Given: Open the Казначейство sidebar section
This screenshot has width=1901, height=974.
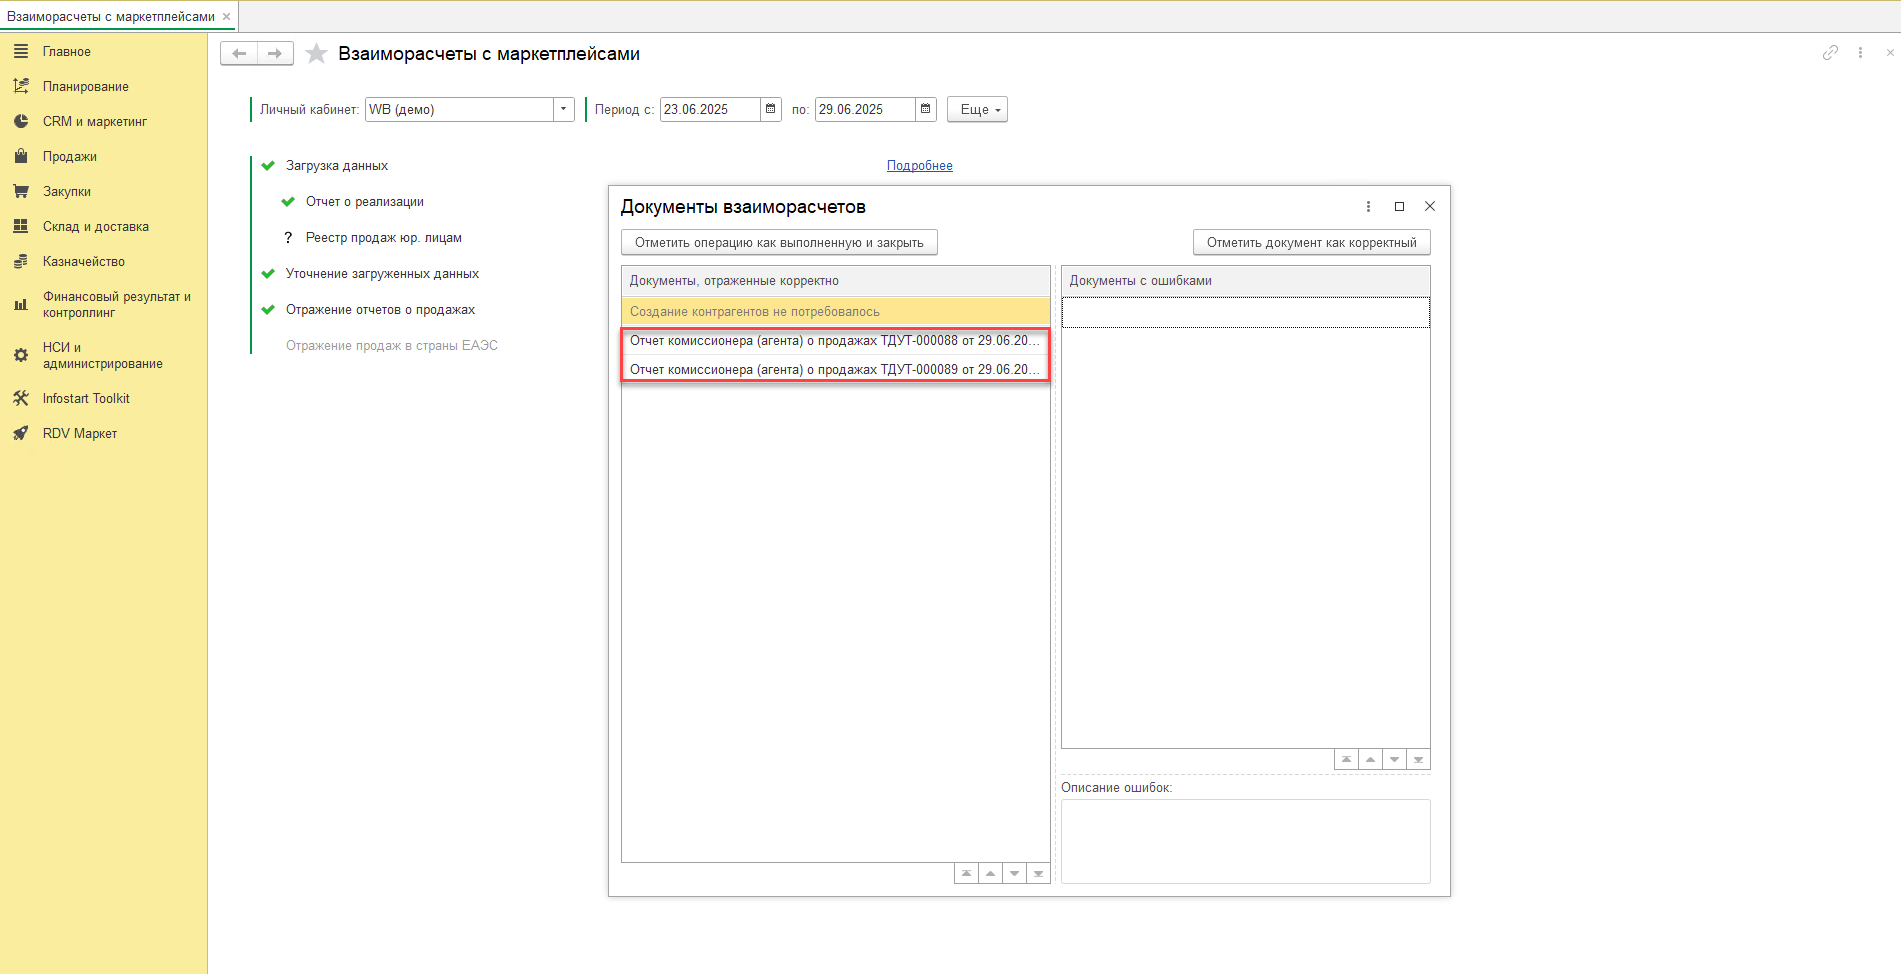Looking at the screenshot, I should pyautogui.click(x=83, y=262).
